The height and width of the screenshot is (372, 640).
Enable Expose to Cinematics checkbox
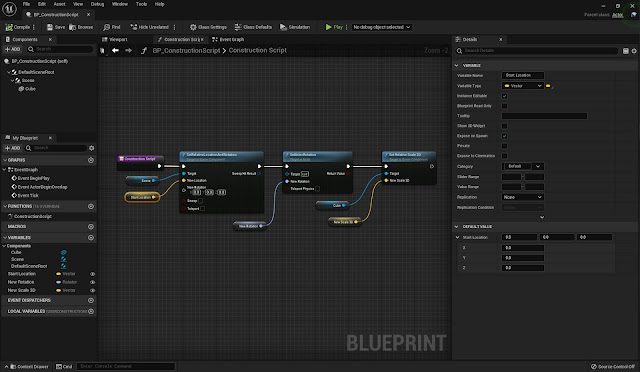click(x=504, y=156)
